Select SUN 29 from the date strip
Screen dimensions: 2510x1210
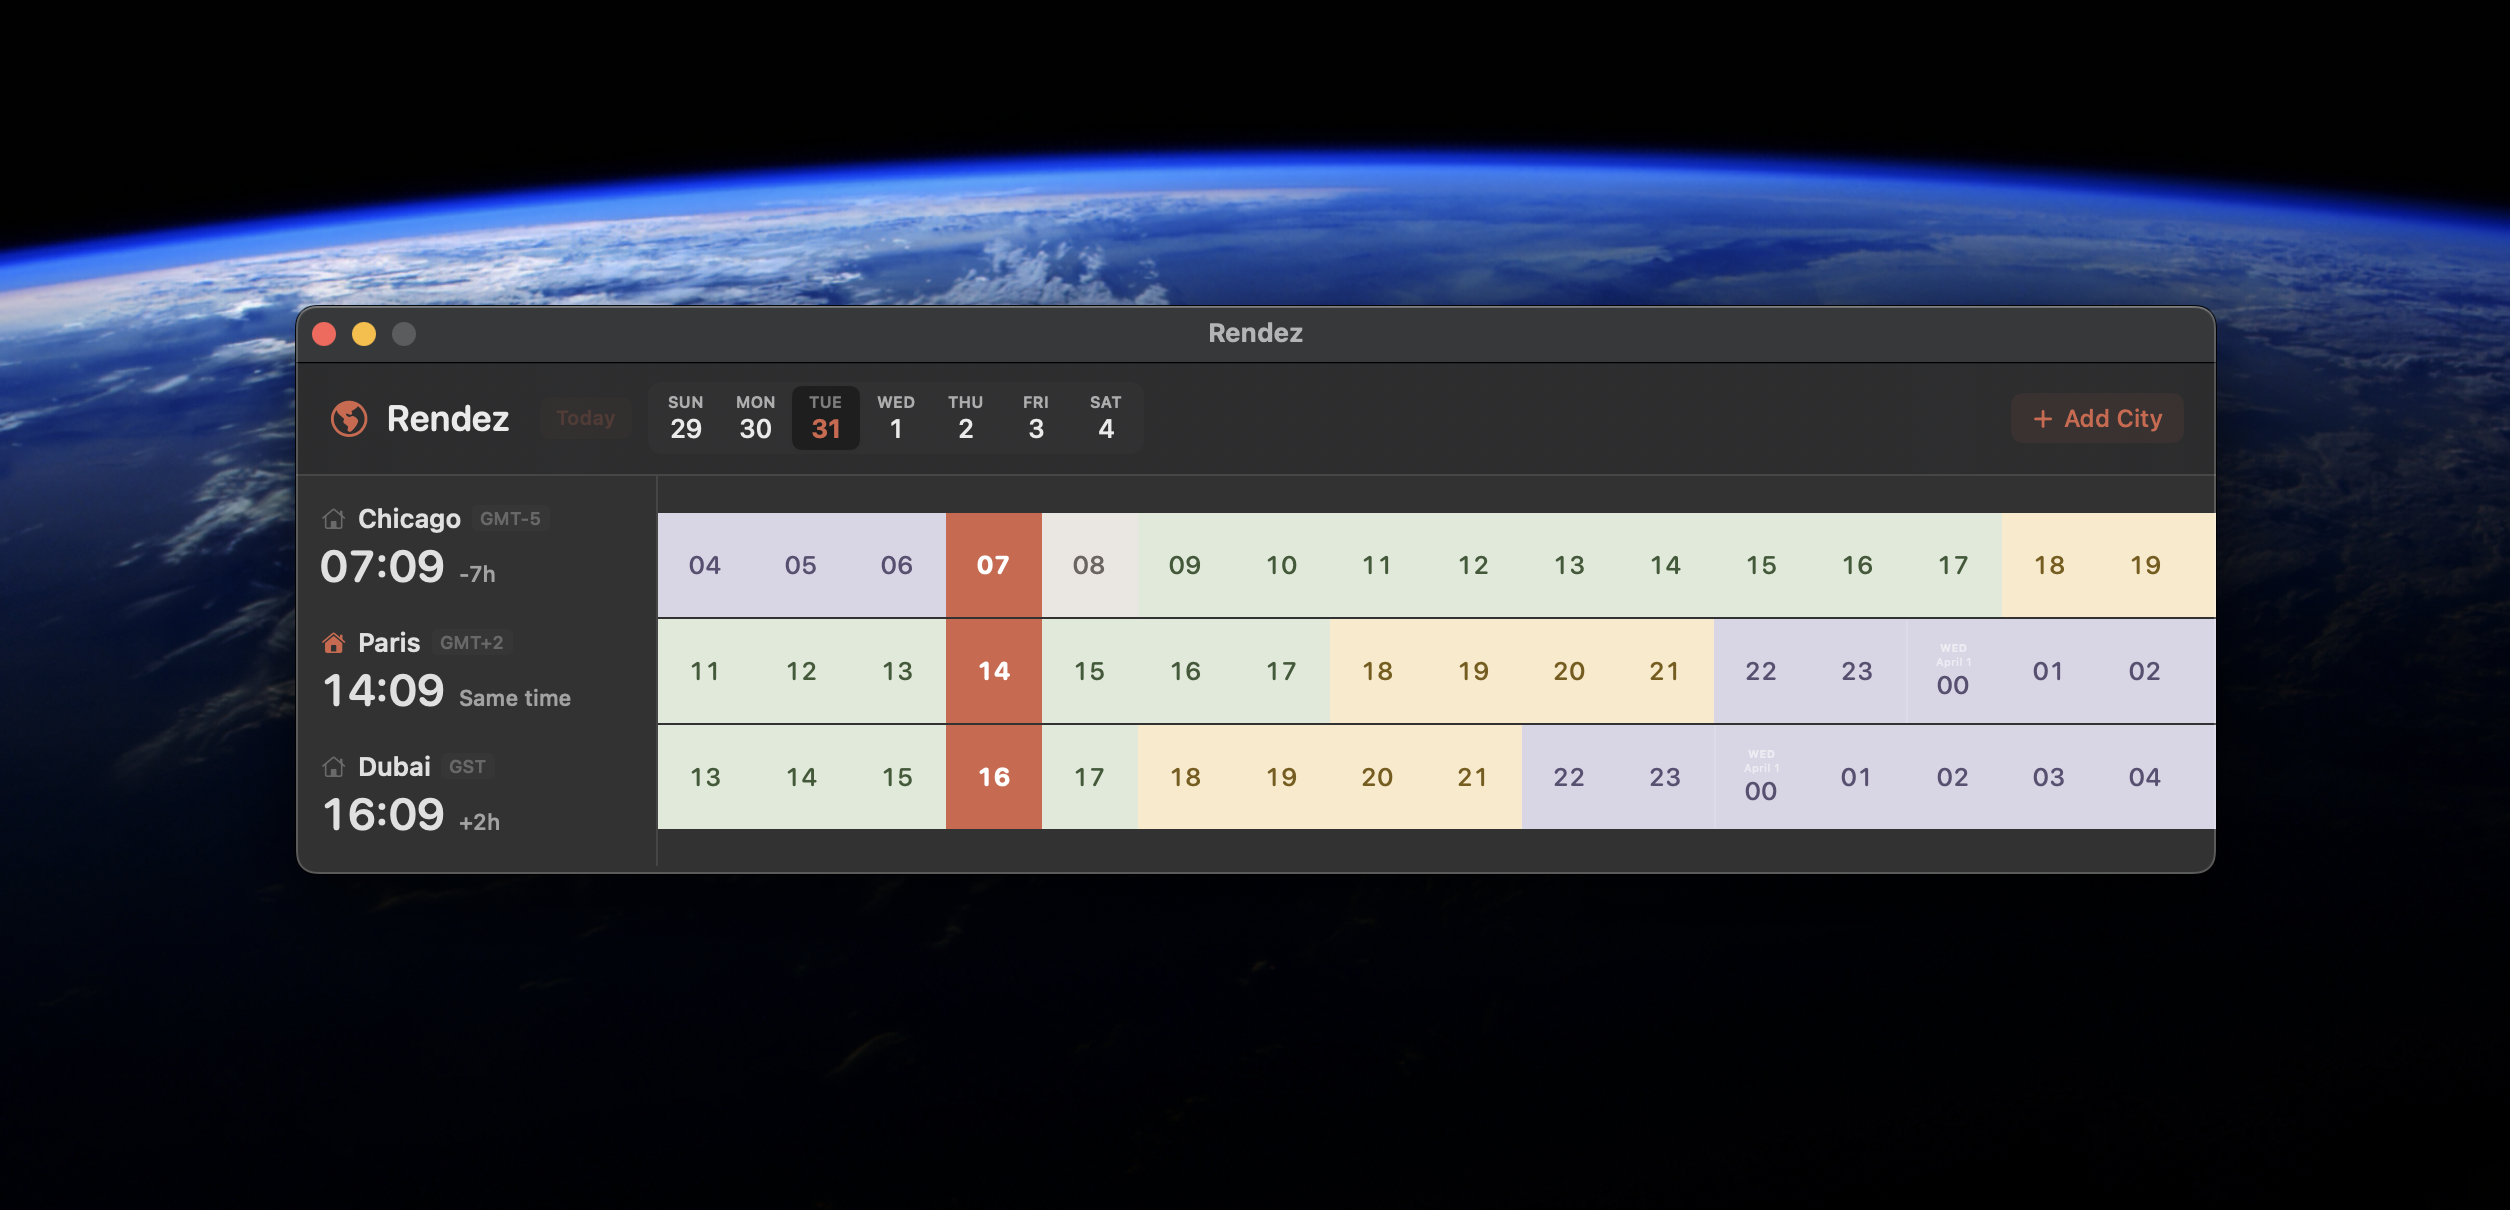685,417
